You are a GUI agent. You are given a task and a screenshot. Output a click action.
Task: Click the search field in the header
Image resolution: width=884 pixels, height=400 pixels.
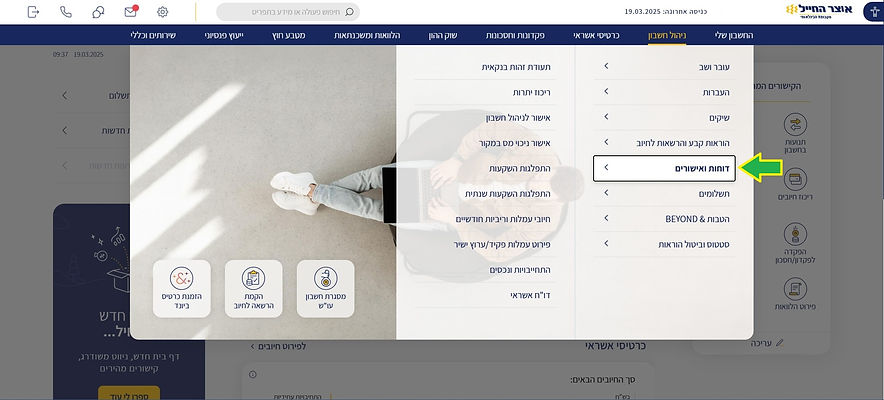(x=288, y=12)
